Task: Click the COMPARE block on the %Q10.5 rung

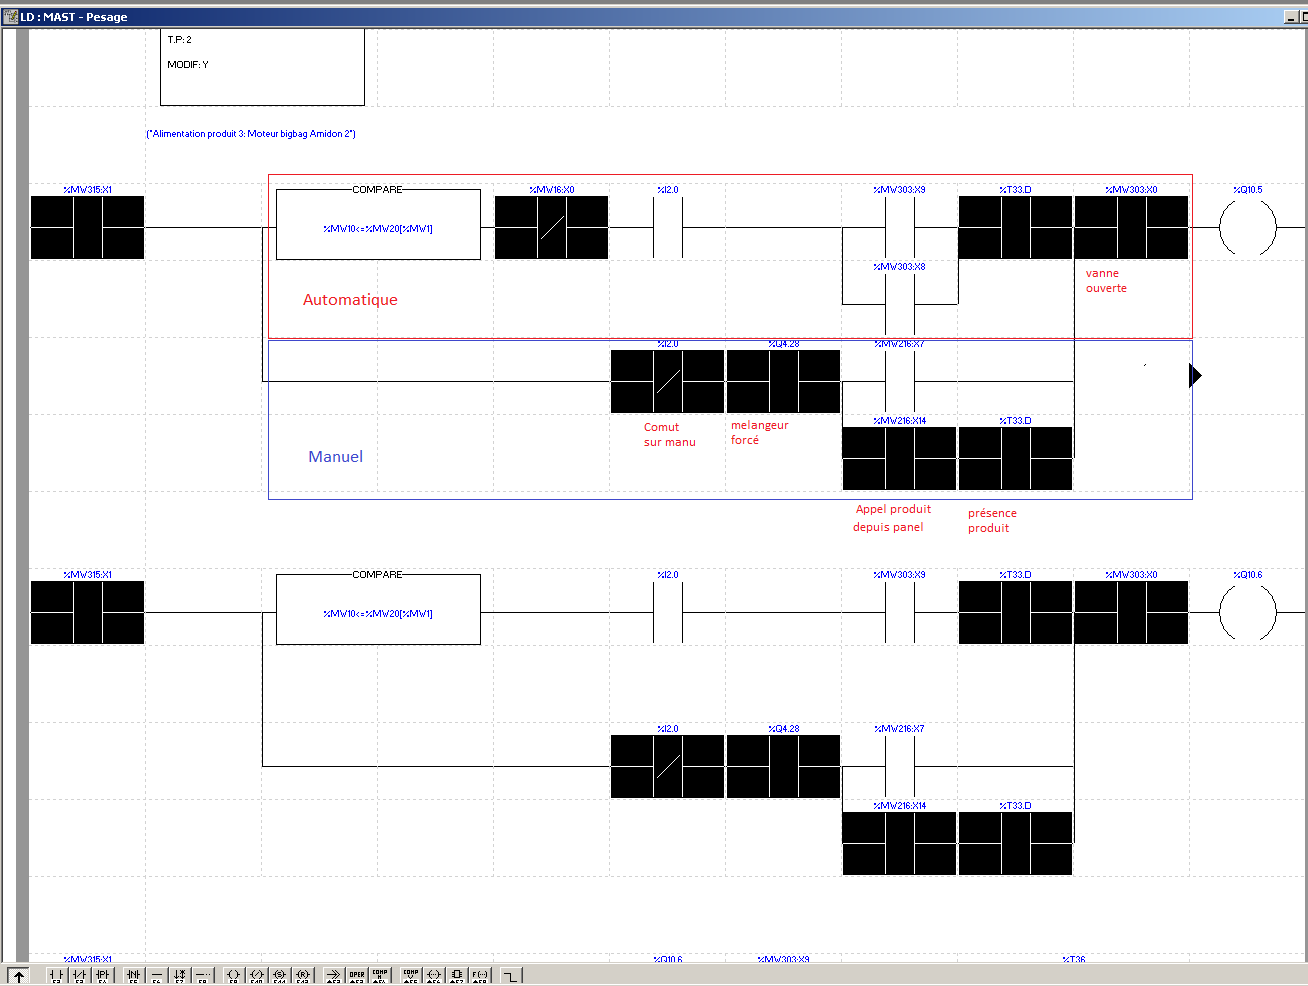Action: click(378, 224)
